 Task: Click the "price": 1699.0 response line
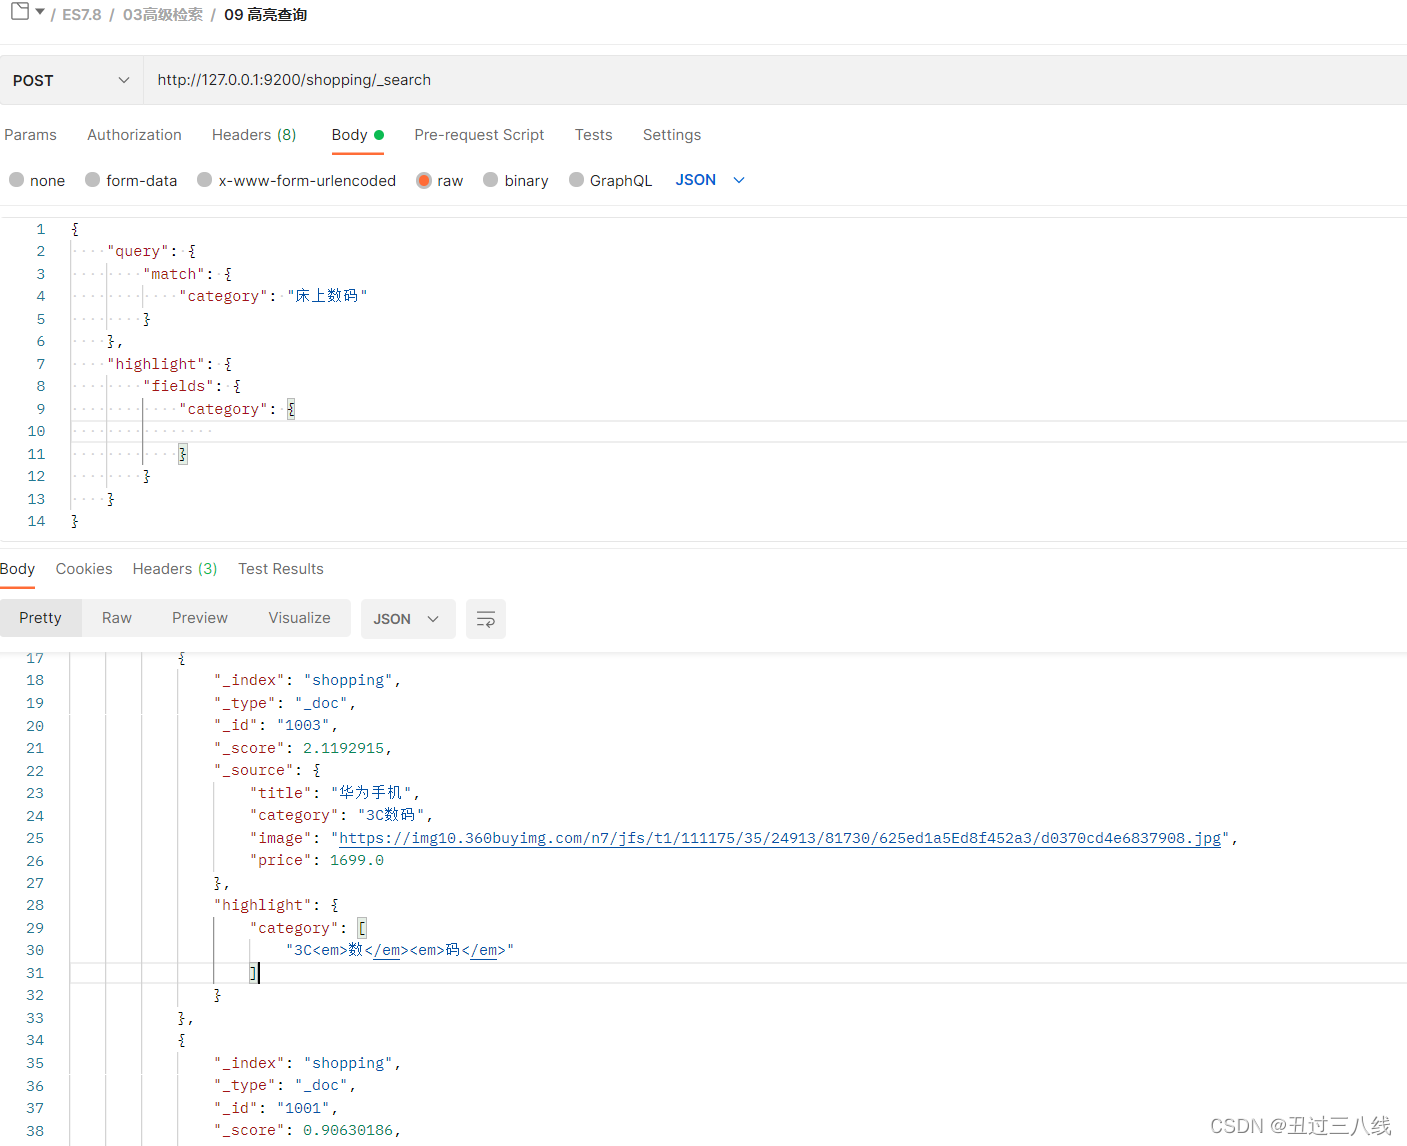tap(317, 860)
